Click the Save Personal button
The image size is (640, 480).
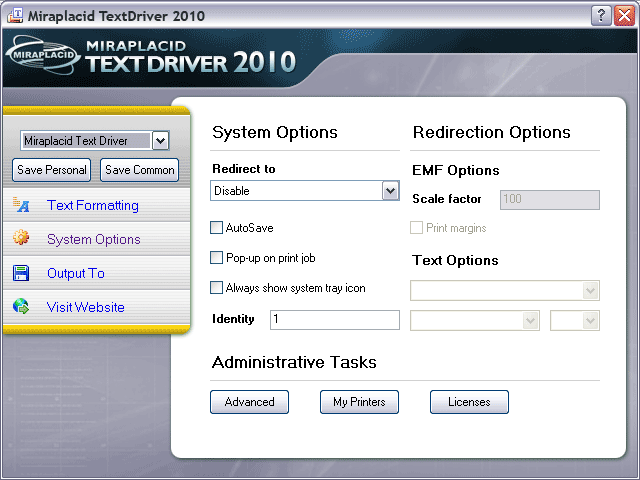pos(51,170)
